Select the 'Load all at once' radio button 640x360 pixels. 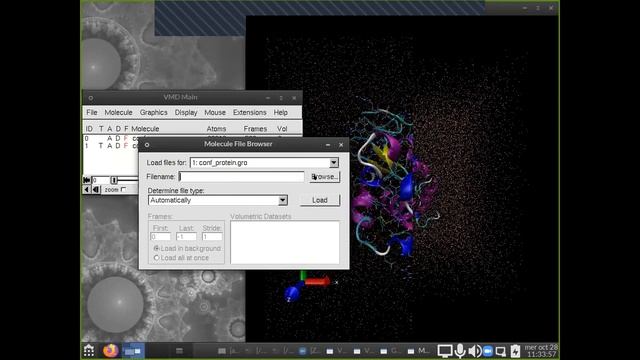(156, 258)
